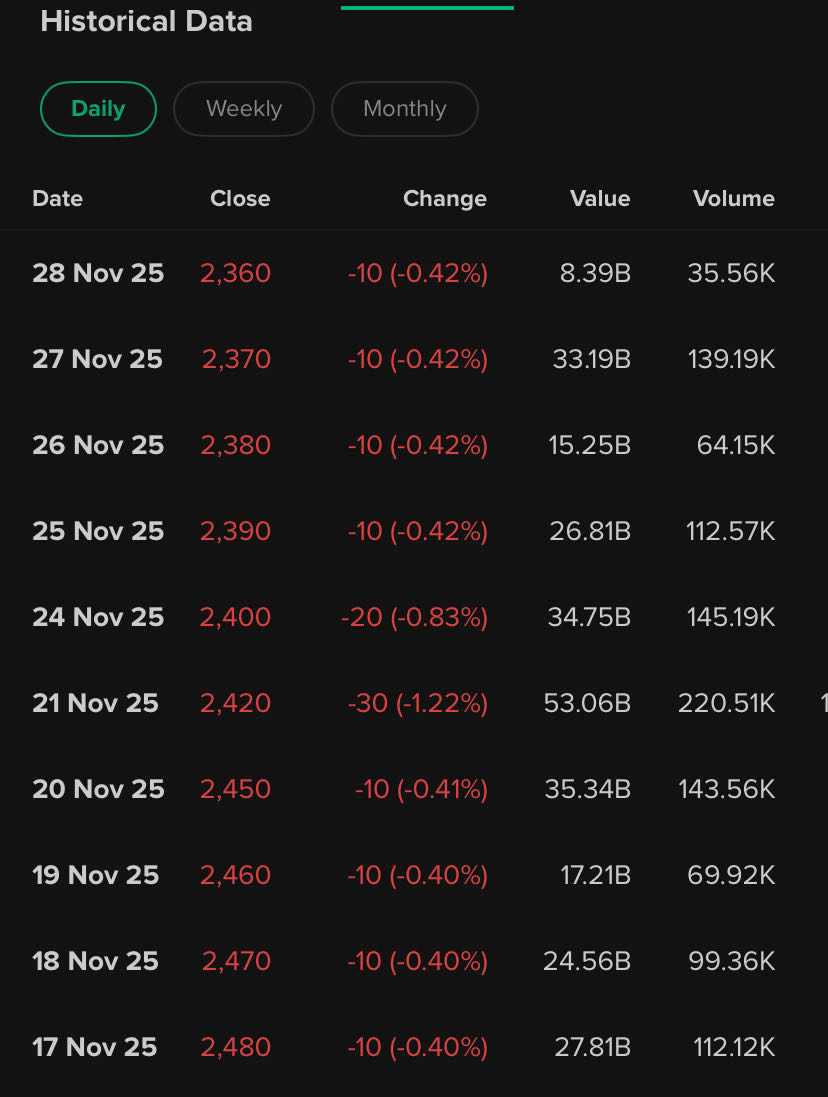Tap the 21 Nov 25 row
The width and height of the screenshot is (828, 1097).
tap(96, 703)
